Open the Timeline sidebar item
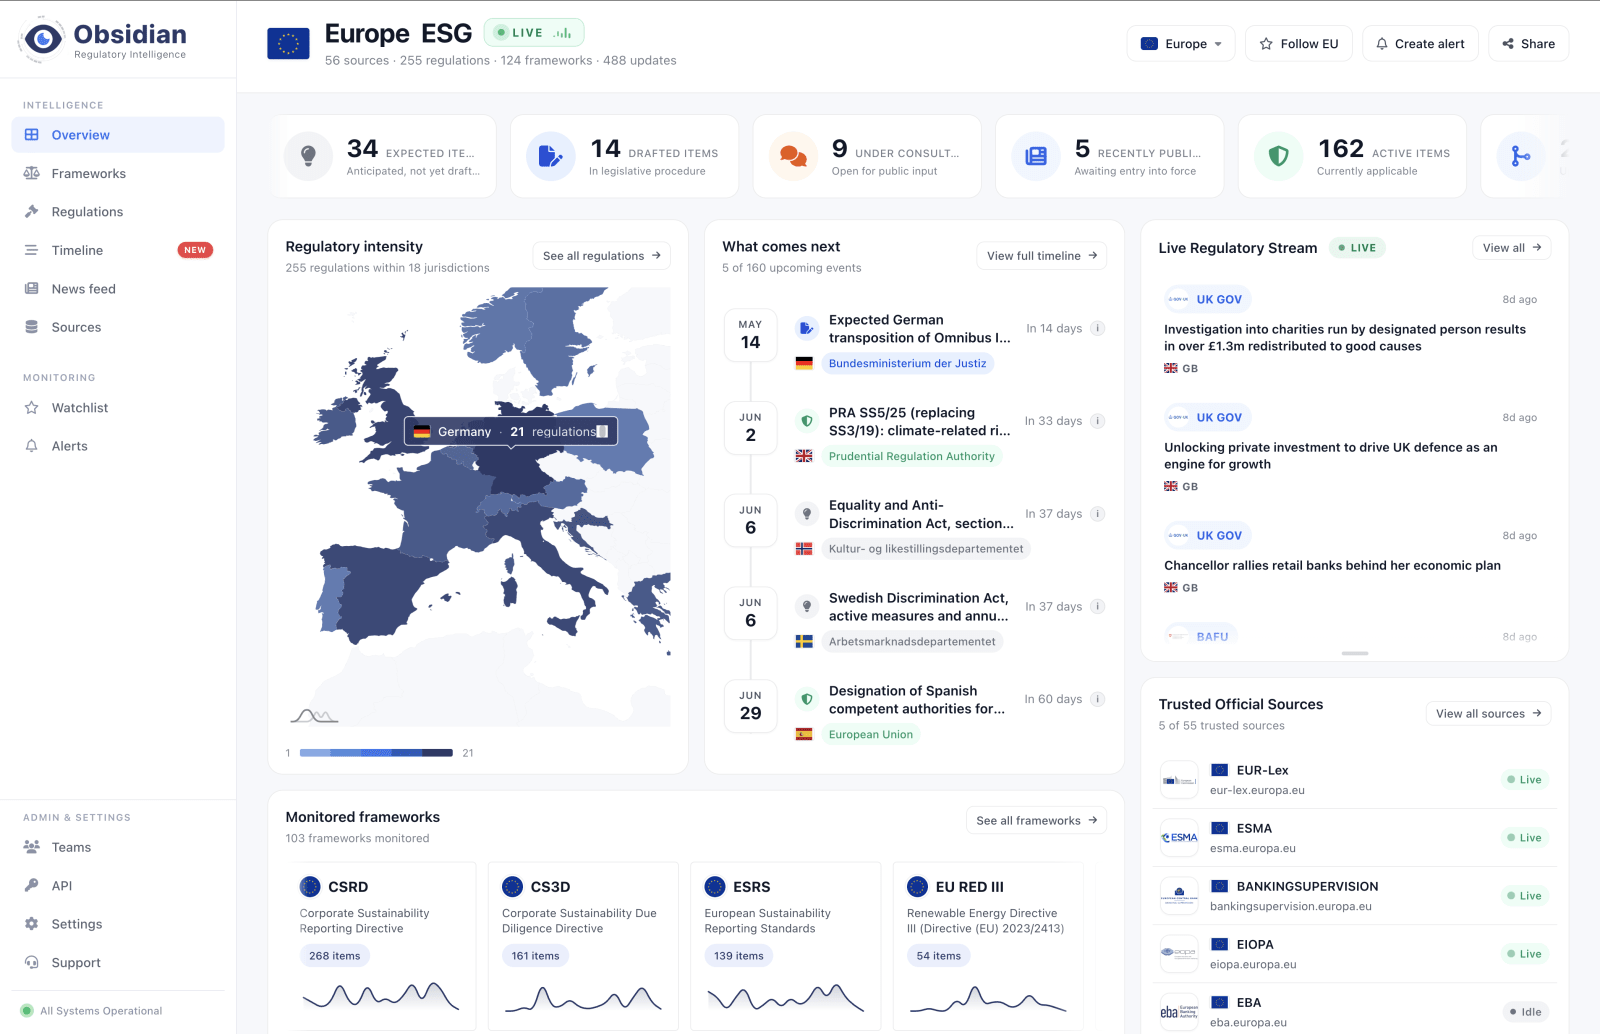 click(118, 251)
